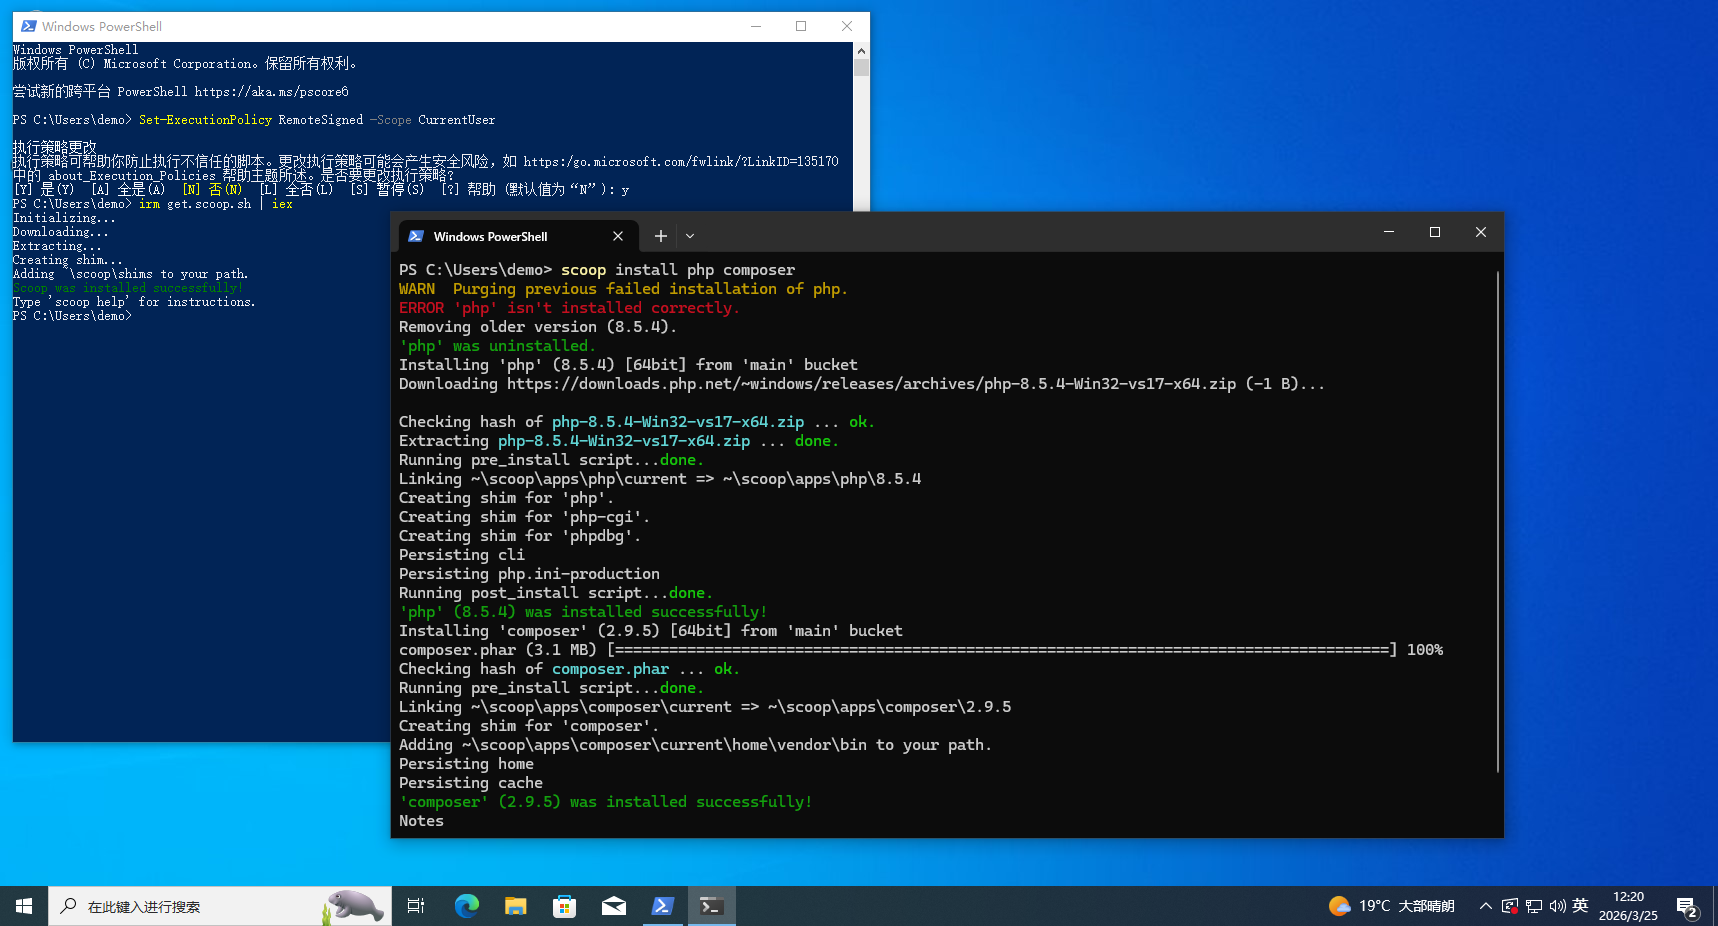The image size is (1718, 926).
Task: Open the notification center with 2 notifications
Action: coord(1687,907)
